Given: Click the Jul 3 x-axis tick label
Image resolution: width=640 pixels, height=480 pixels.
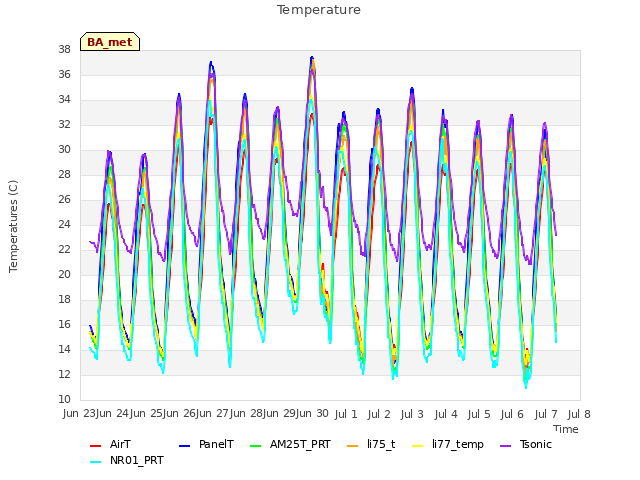Looking at the screenshot, I should point(412,414).
